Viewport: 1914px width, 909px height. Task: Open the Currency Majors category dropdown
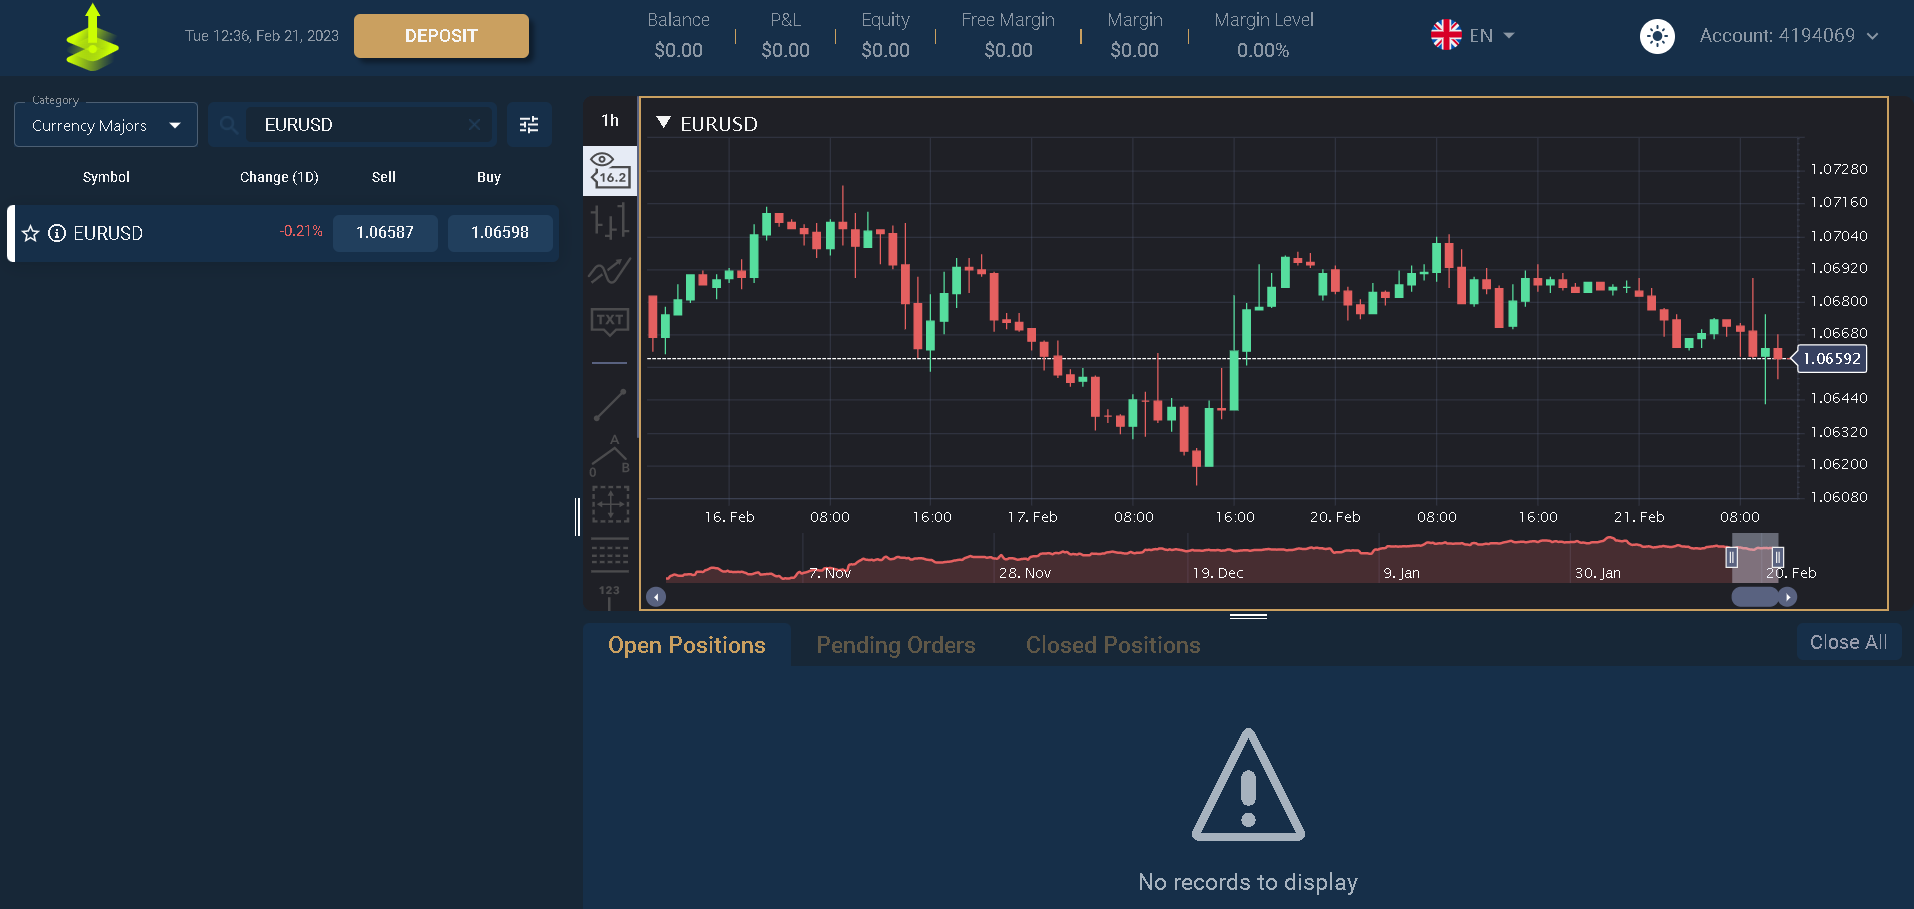pyautogui.click(x=106, y=125)
